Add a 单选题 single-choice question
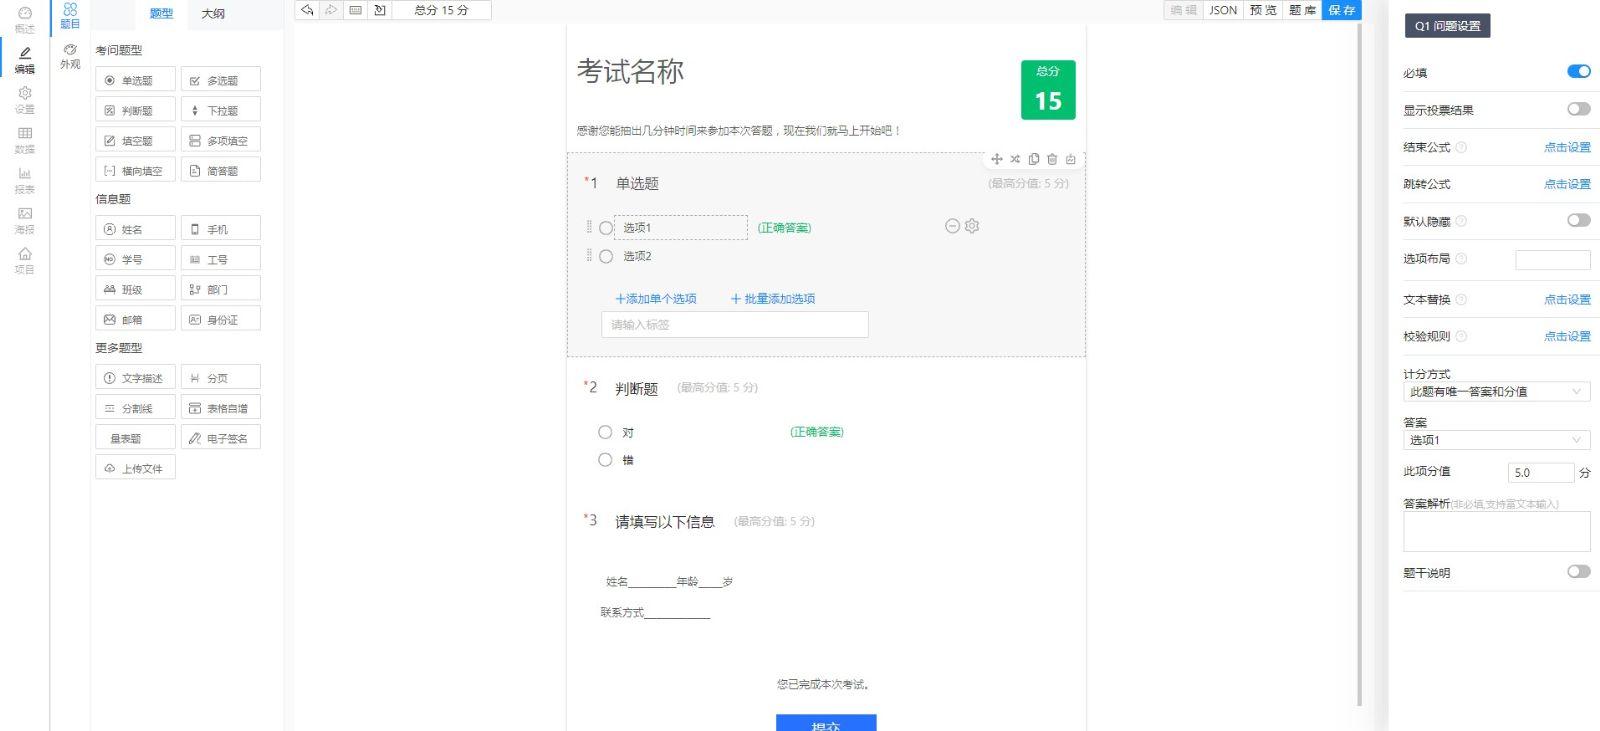The height and width of the screenshot is (731, 1600). (x=135, y=80)
